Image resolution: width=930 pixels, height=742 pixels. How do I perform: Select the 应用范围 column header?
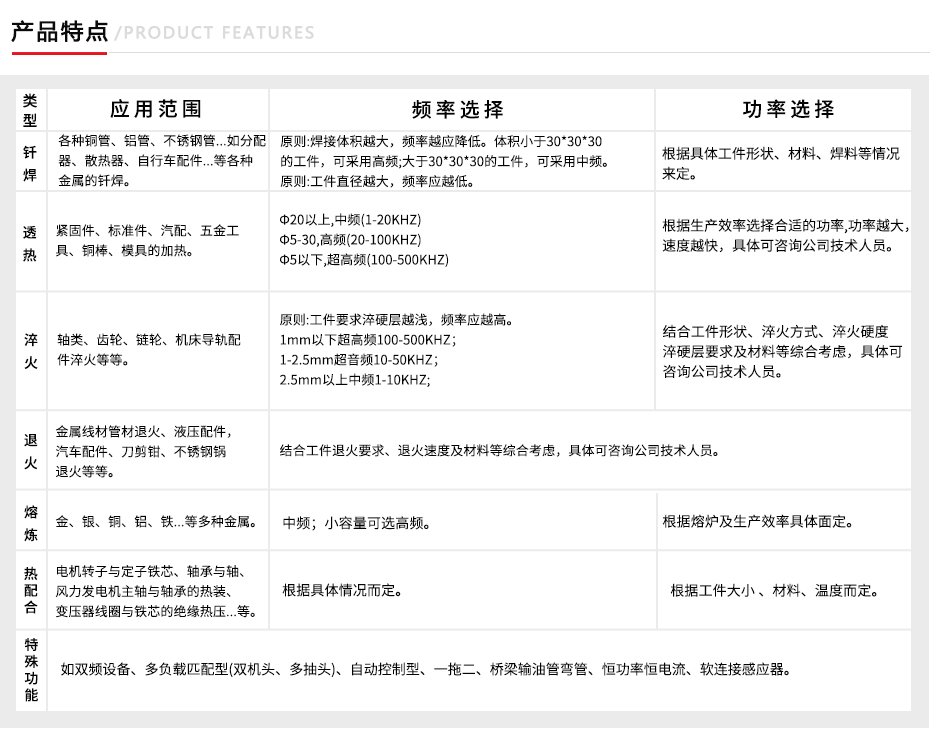coord(156,109)
